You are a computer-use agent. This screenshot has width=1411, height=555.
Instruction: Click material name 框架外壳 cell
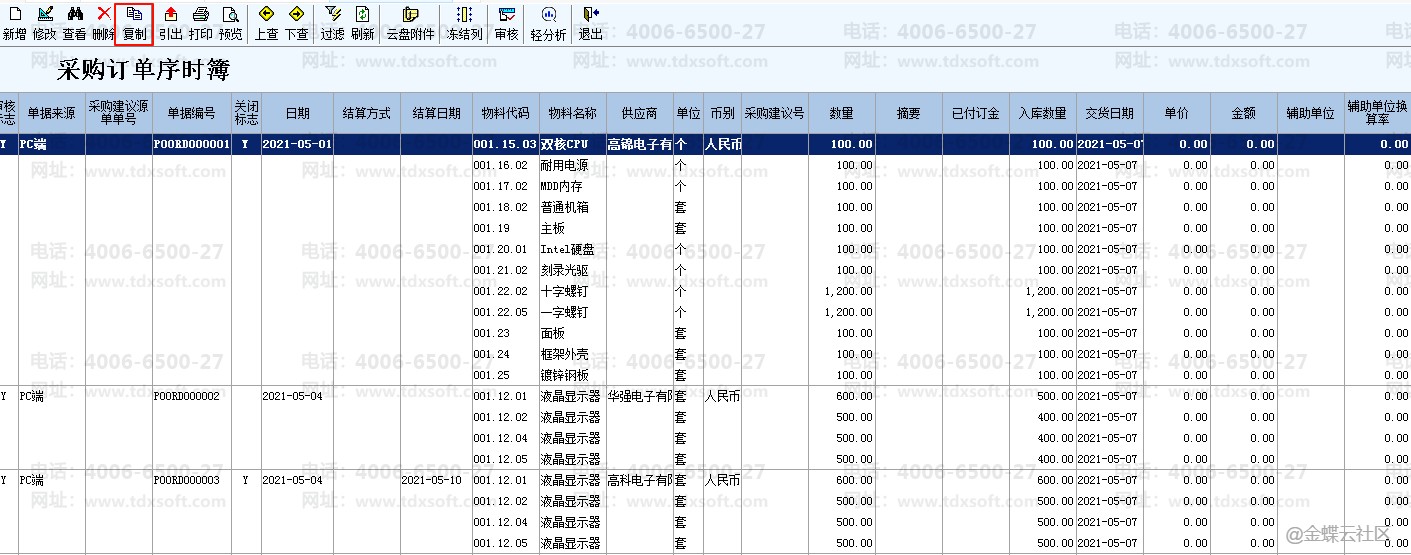572,354
